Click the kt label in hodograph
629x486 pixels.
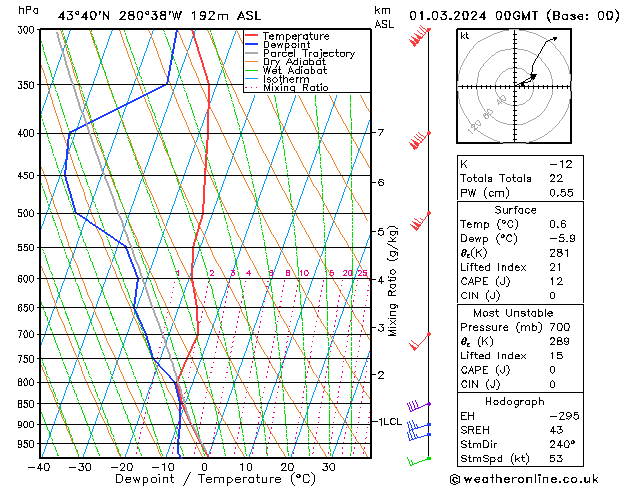tap(465, 36)
